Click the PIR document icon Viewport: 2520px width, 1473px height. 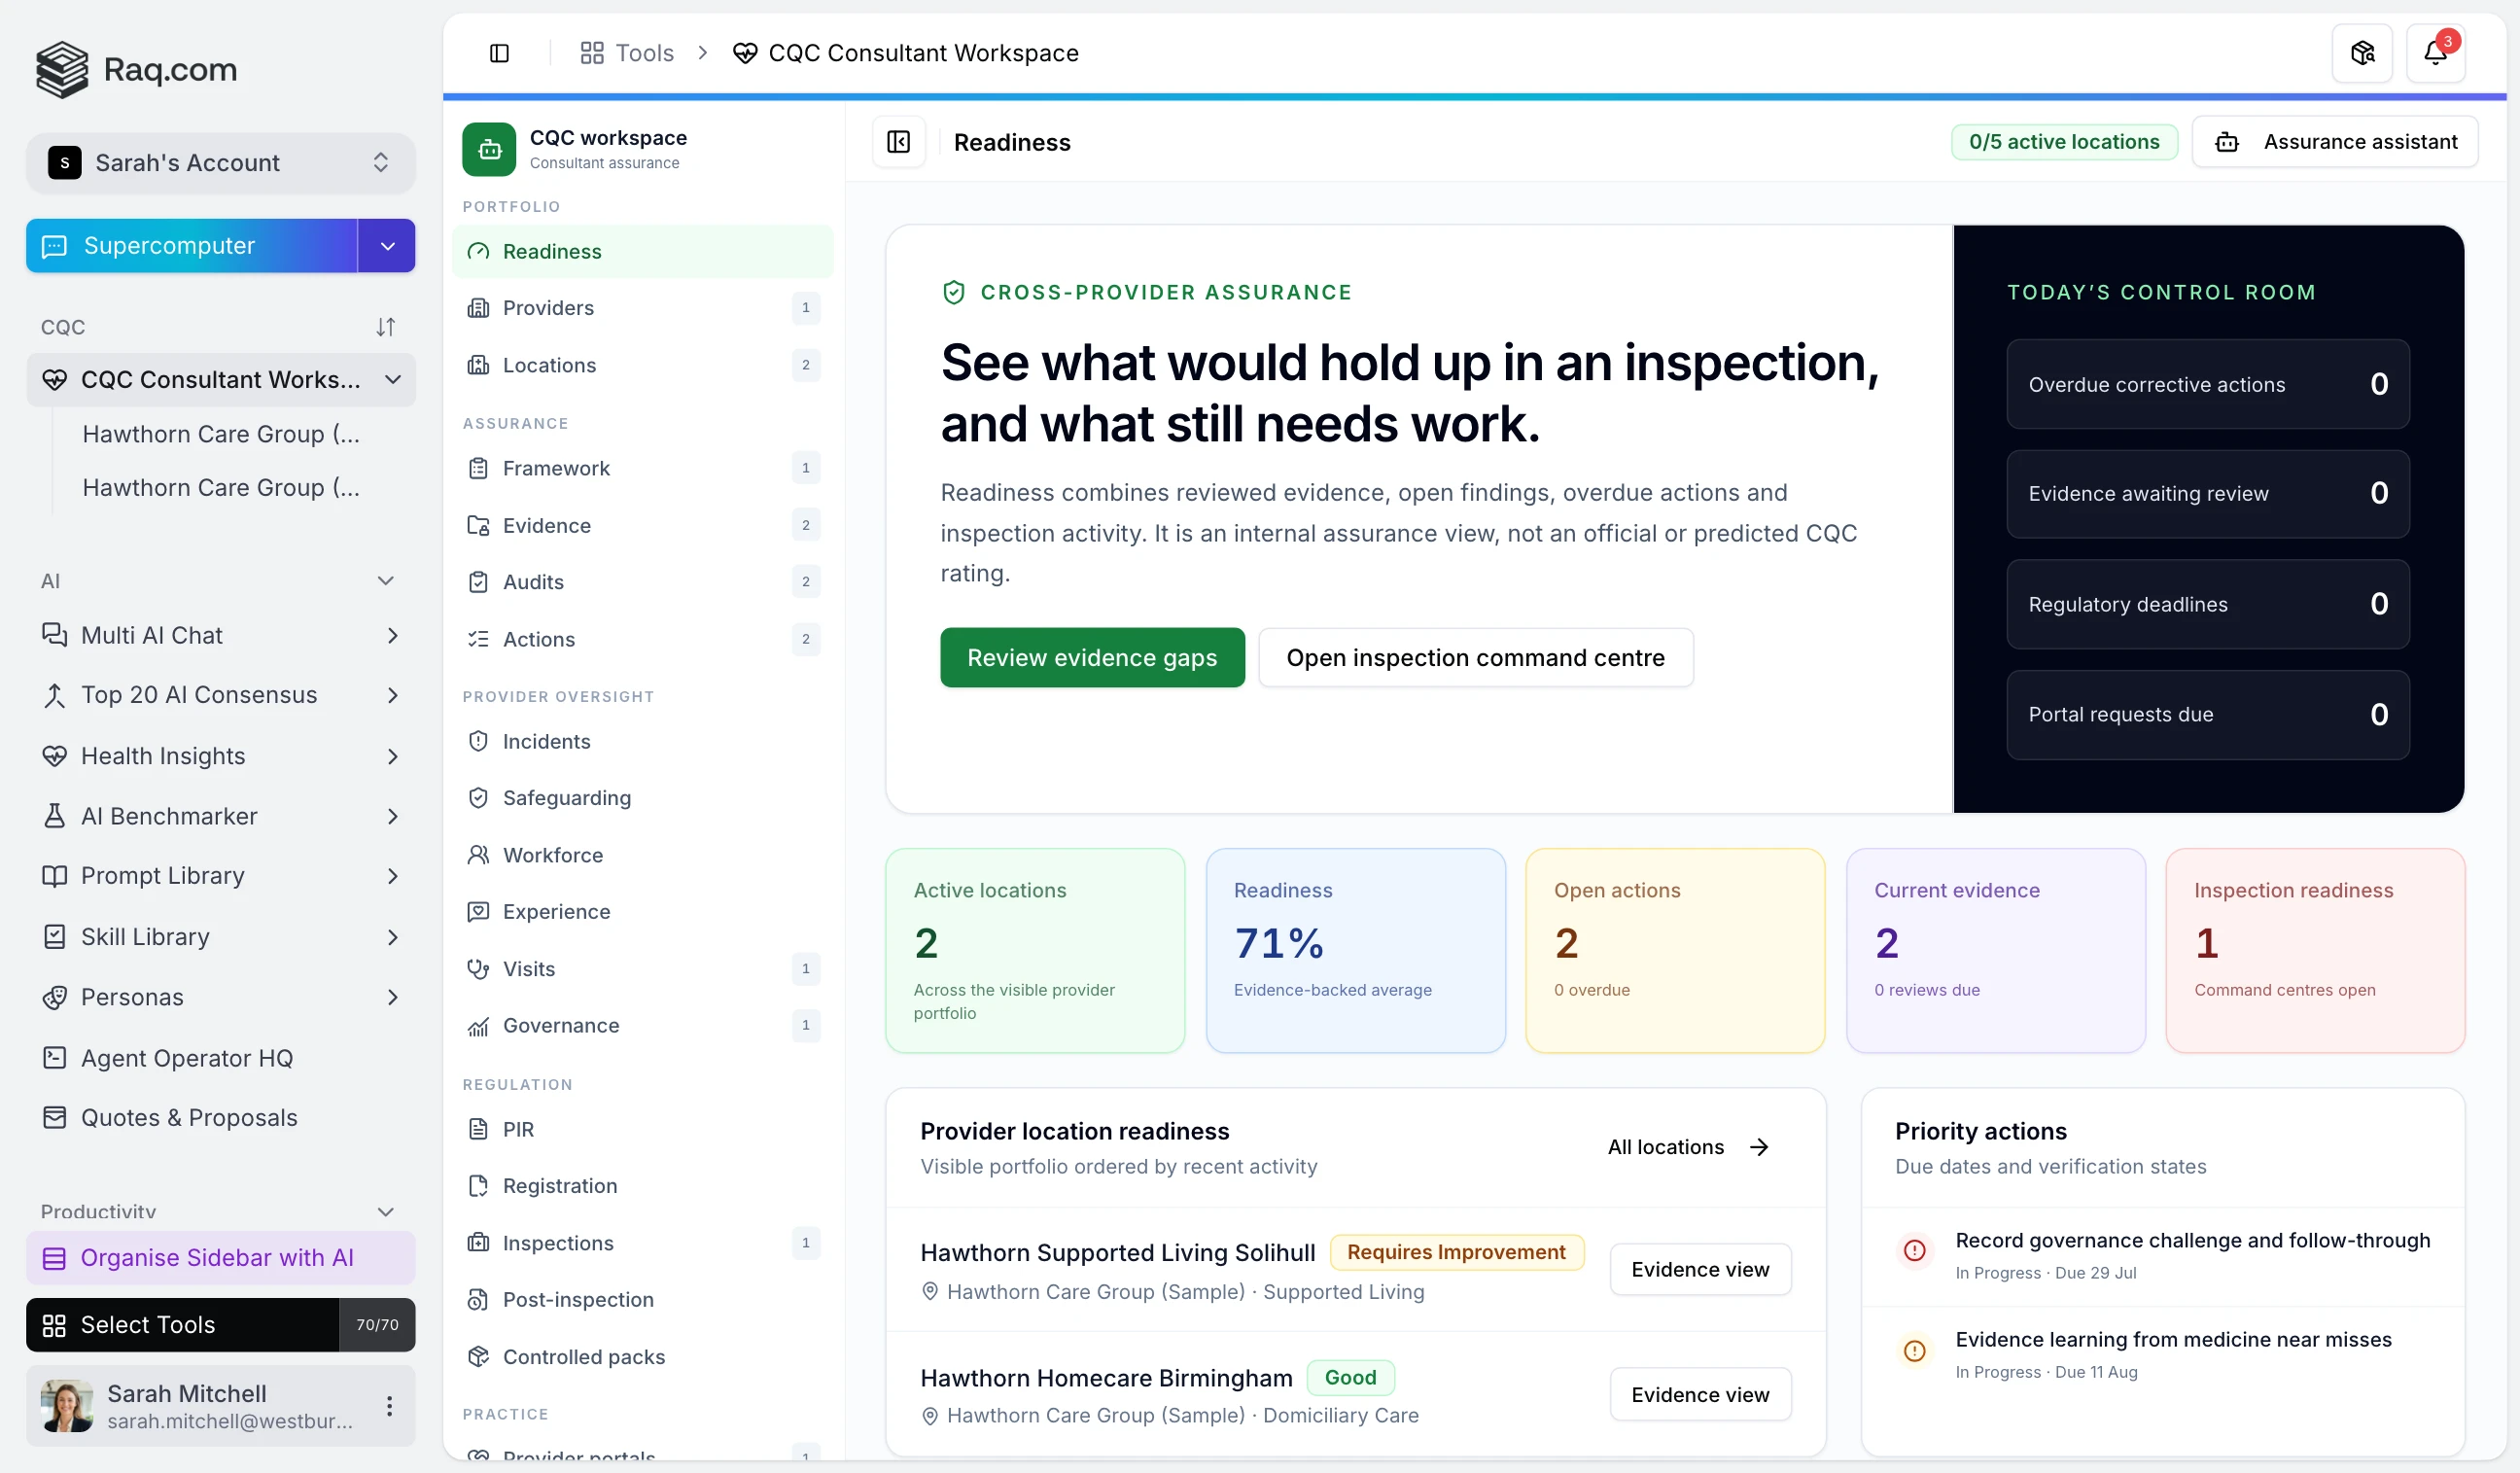478,1129
